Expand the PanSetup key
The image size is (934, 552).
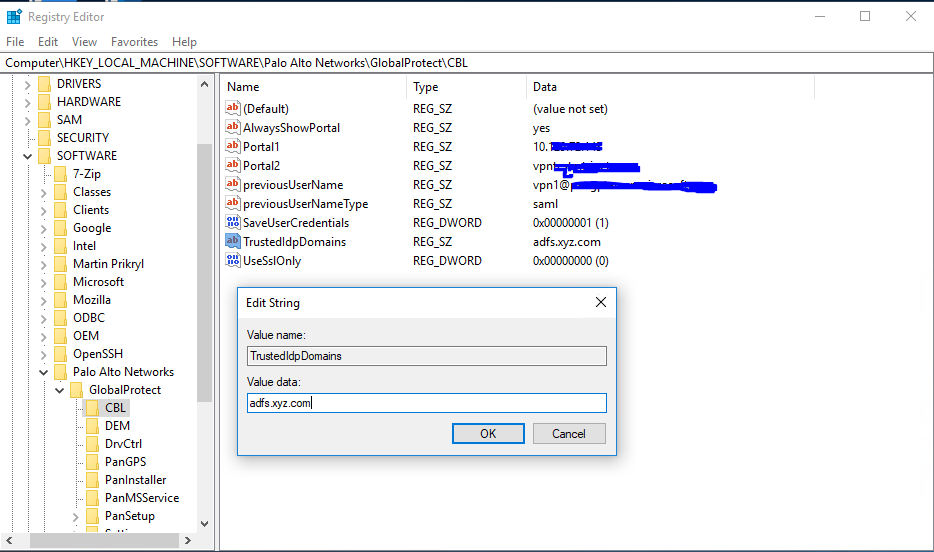pyautogui.click(x=76, y=516)
